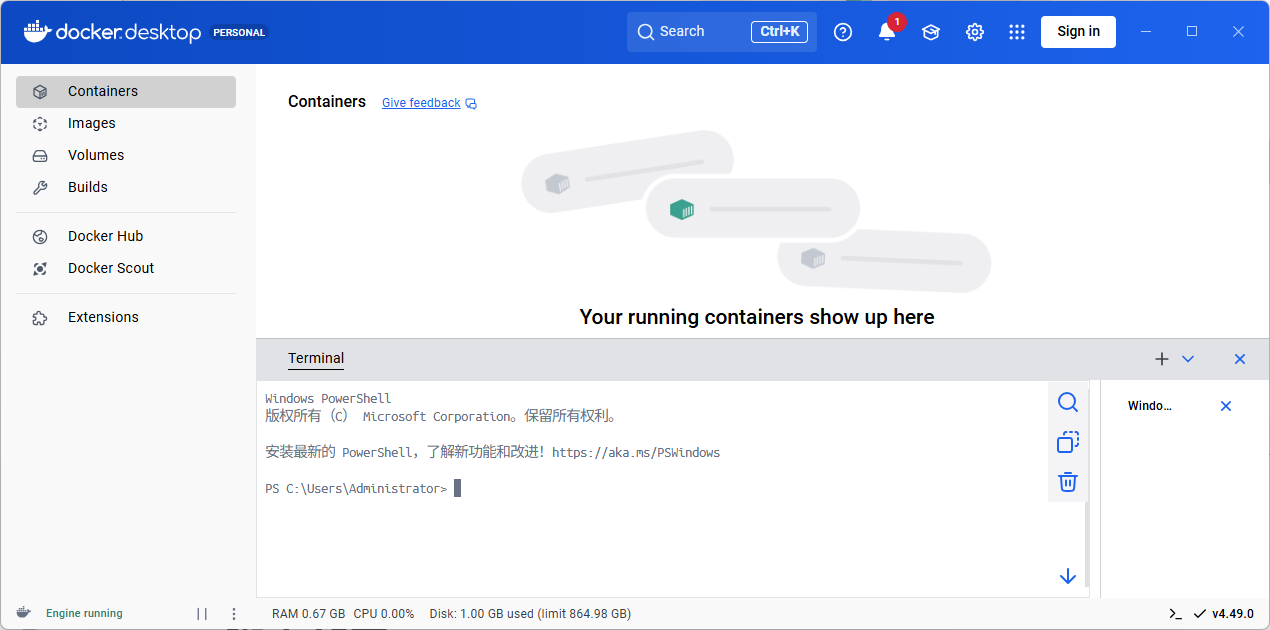
Task: Search the terminal with the magnifier icon
Action: tap(1068, 402)
